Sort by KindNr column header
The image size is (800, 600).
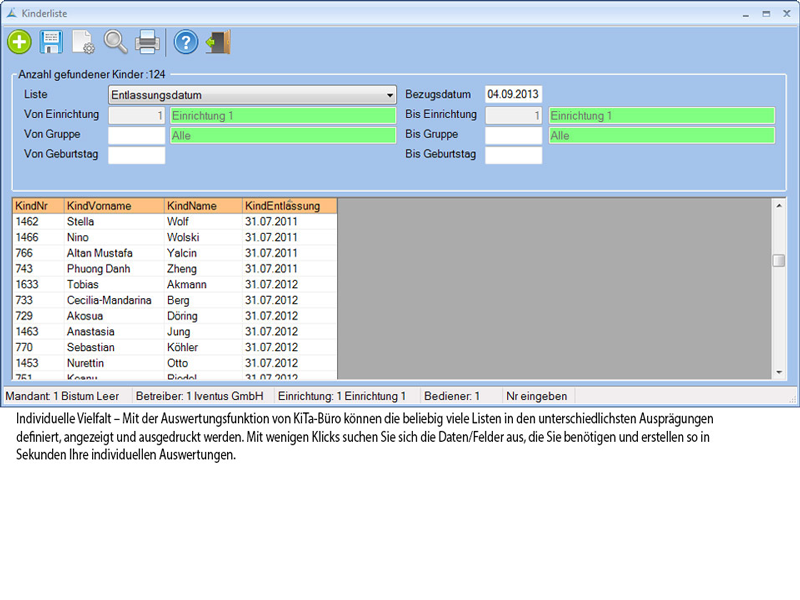(37, 206)
